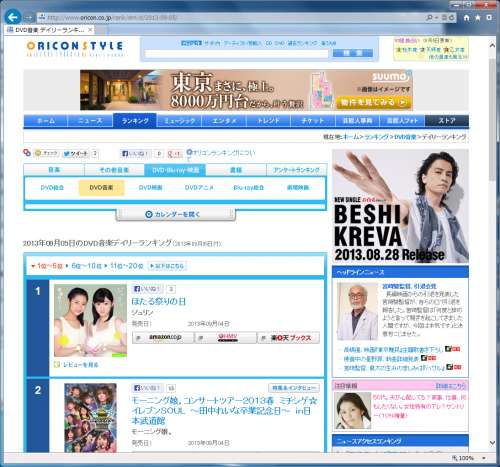
Task: Open the ほたる祭りの日 title link
Action: [x=159, y=301]
